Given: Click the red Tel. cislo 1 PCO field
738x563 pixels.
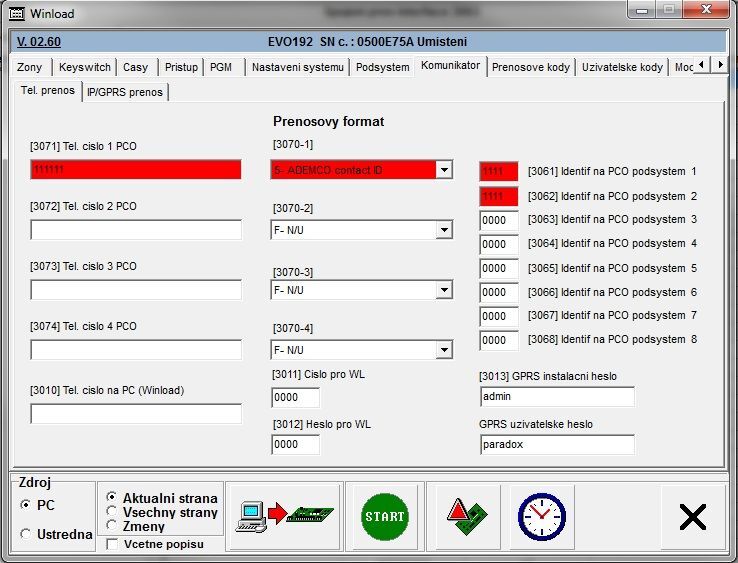Looking at the screenshot, I should (136, 170).
